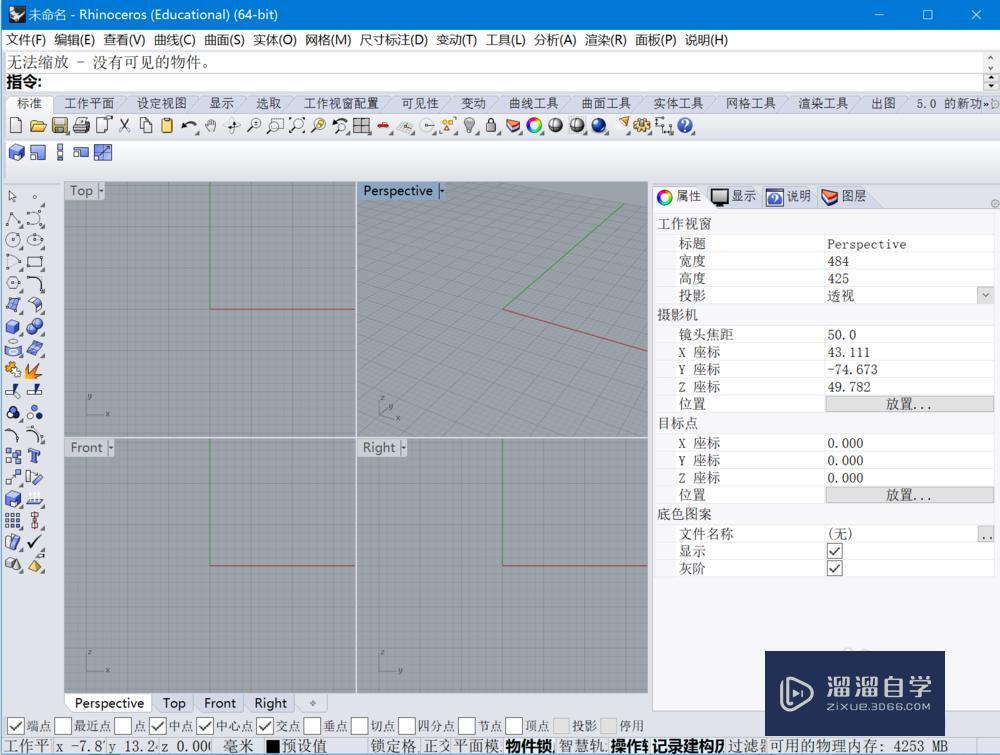Click the Open file folder icon
Image resolution: width=1000 pixels, height=755 pixels.
point(38,126)
